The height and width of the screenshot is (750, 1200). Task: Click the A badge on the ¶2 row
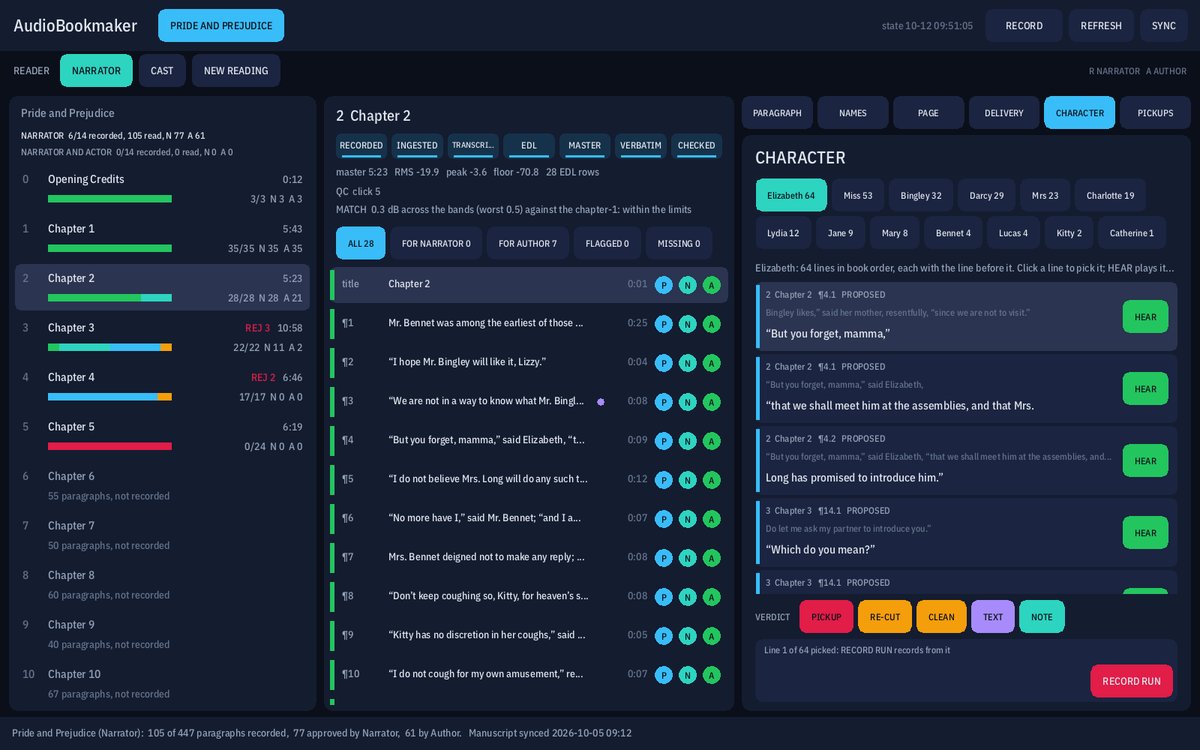tap(711, 363)
